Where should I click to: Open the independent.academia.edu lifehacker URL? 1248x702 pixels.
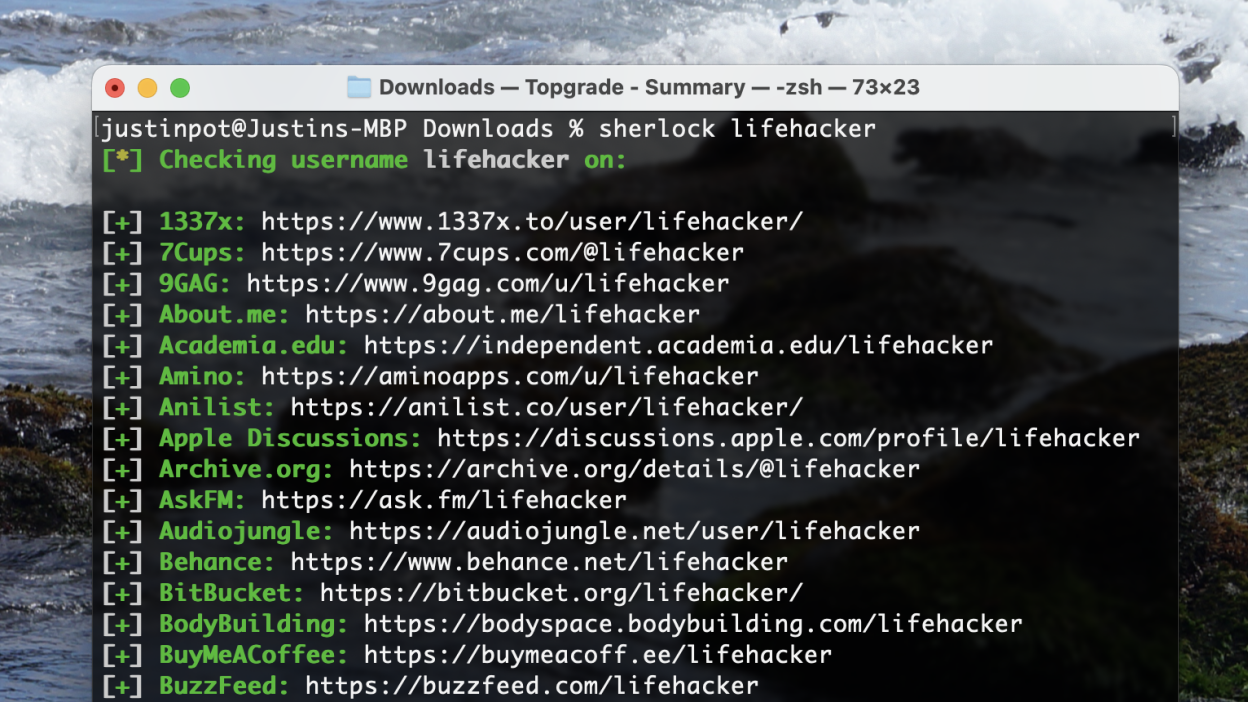point(678,346)
